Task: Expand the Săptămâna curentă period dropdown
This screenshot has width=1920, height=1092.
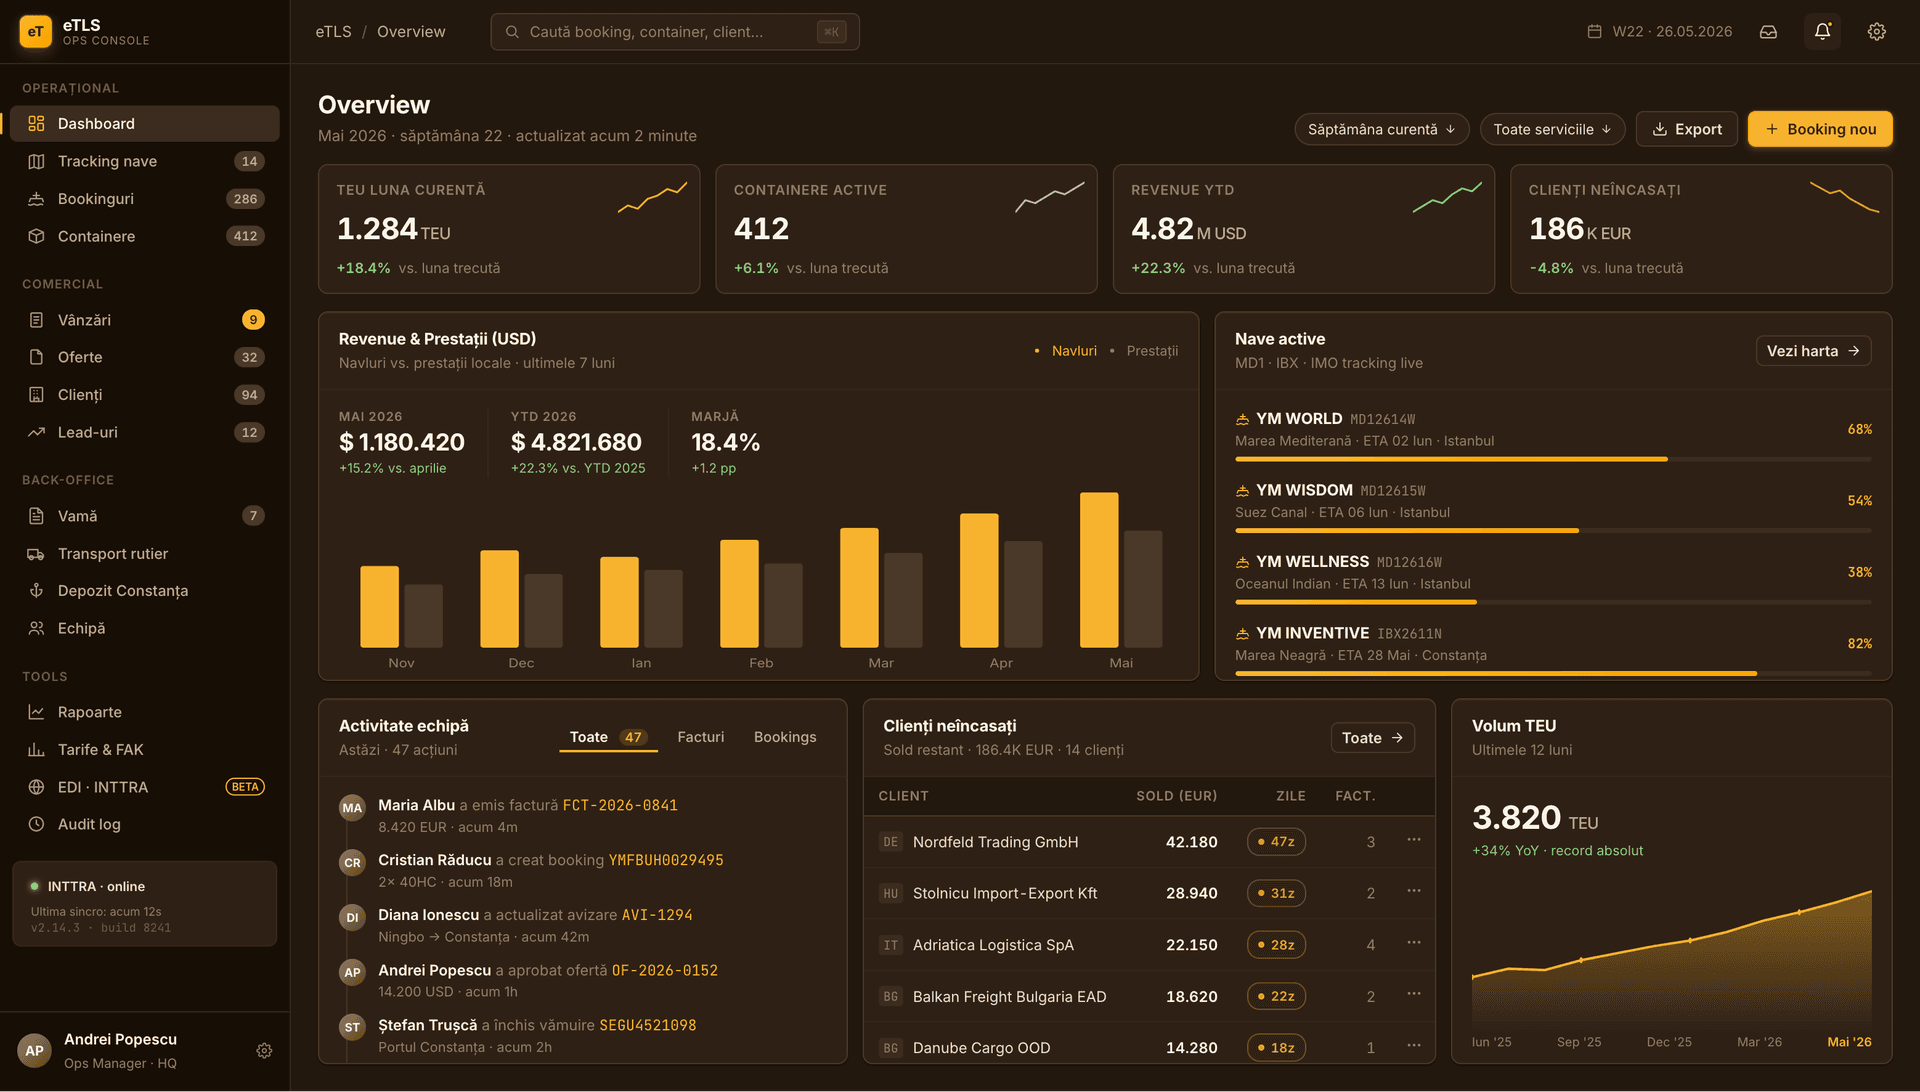Action: pos(1381,129)
